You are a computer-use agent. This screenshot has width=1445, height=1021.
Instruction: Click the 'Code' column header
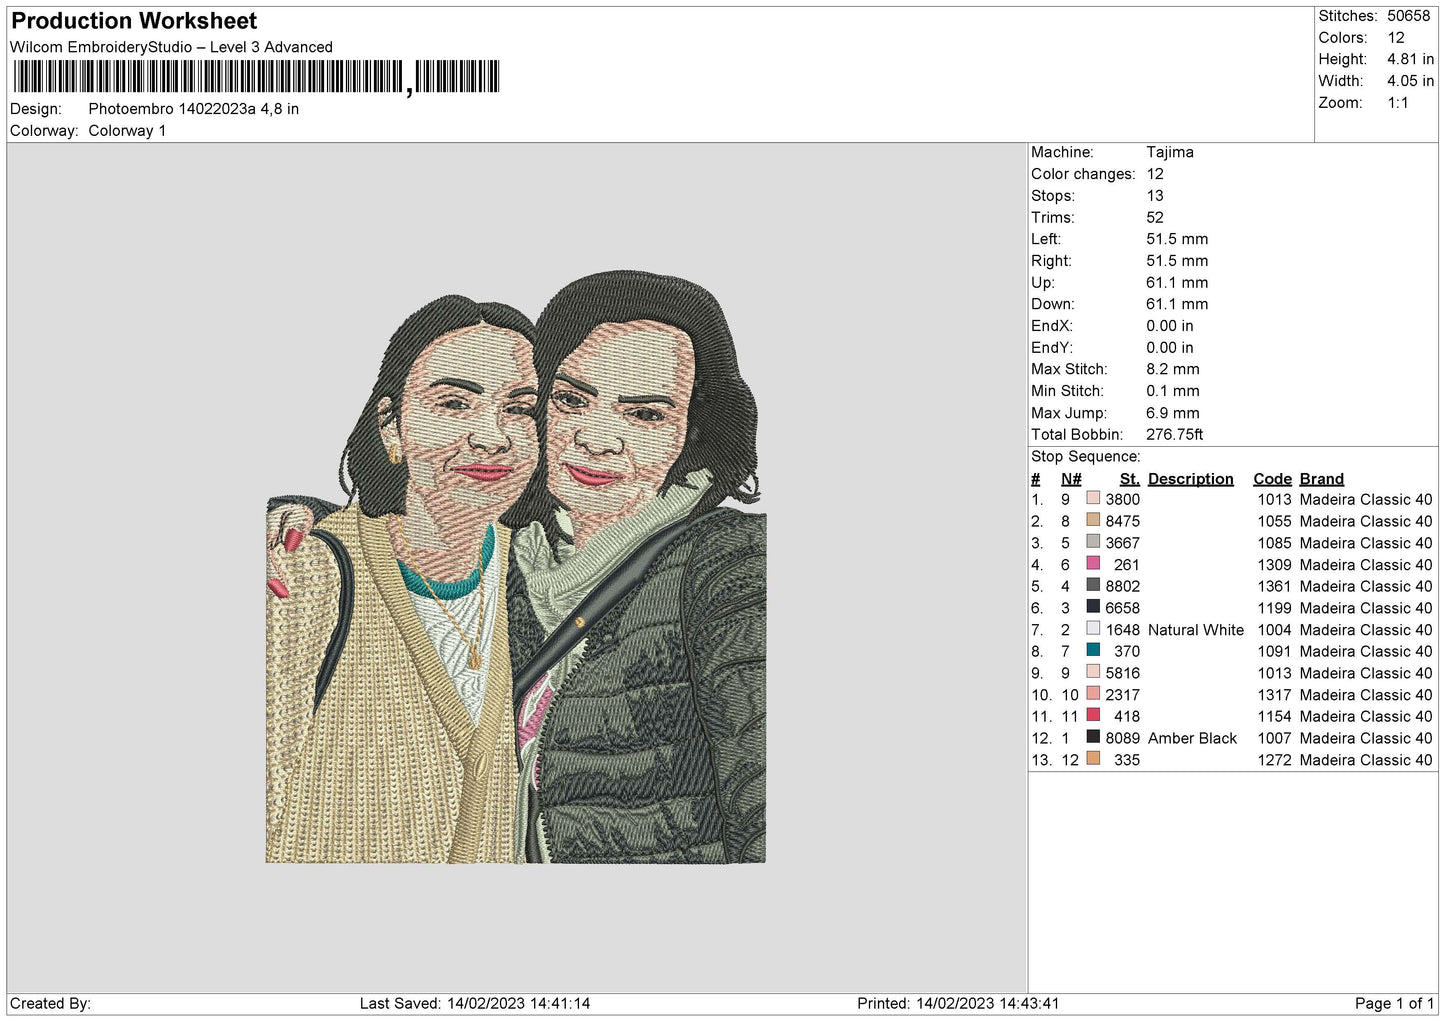[1273, 479]
